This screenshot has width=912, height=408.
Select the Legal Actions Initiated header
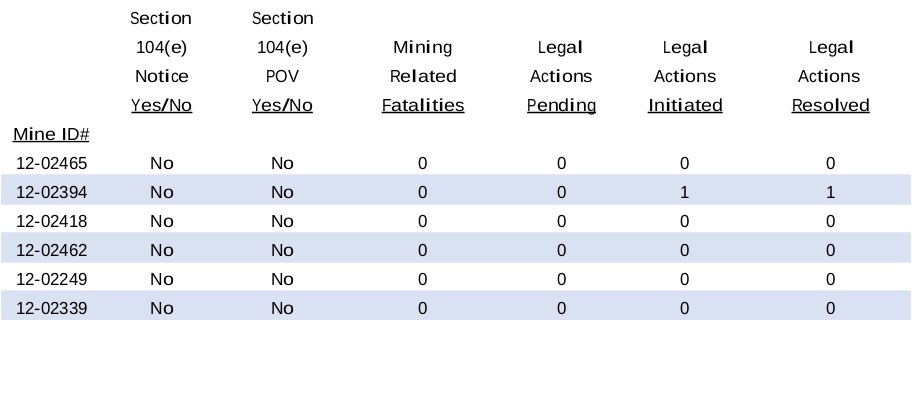point(685,76)
